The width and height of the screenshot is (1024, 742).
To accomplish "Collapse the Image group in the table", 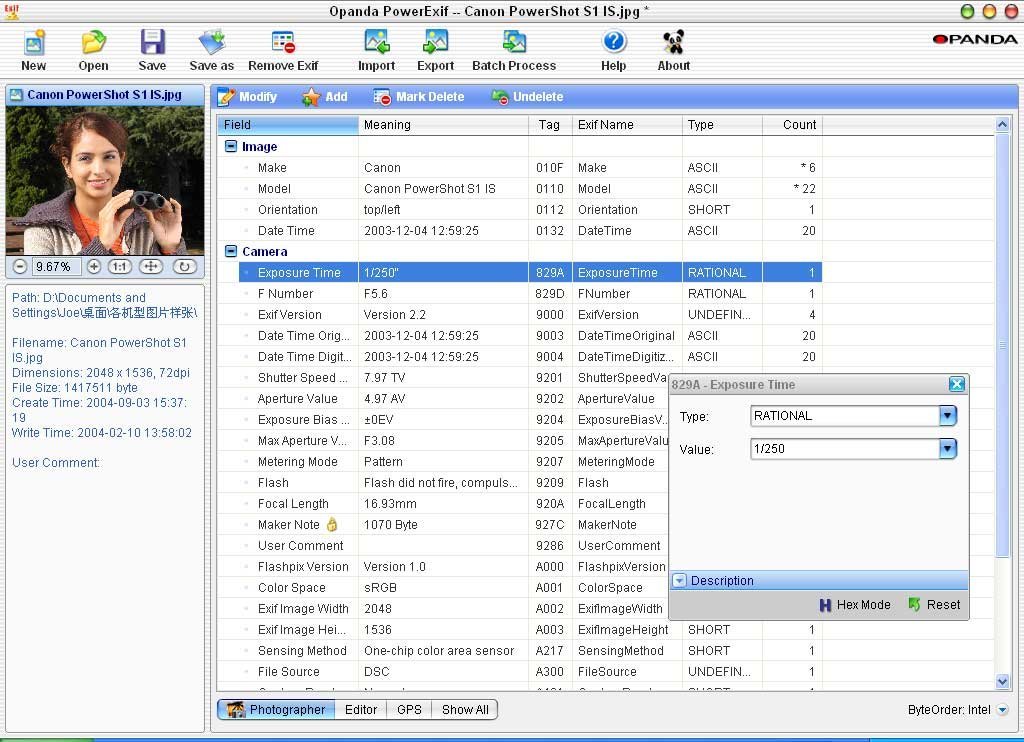I will (231, 146).
